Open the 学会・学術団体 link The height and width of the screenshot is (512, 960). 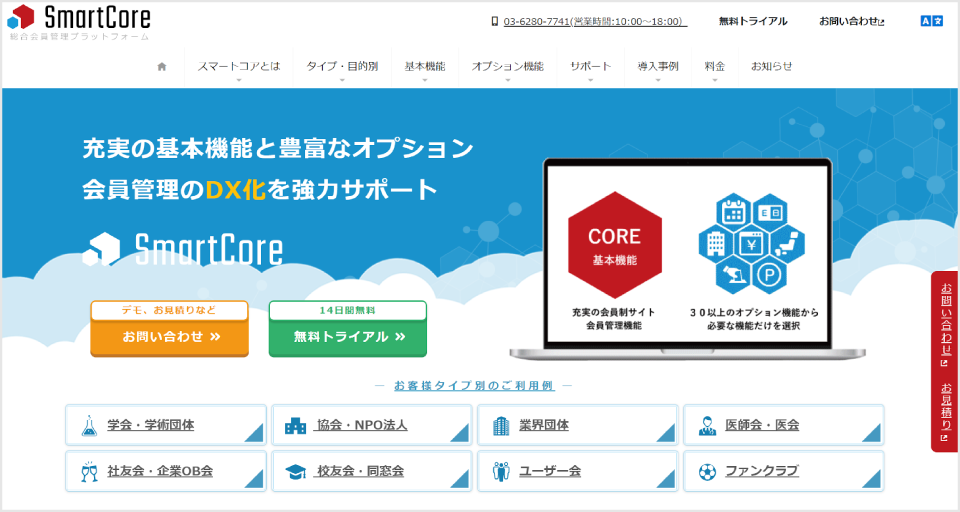(151, 425)
